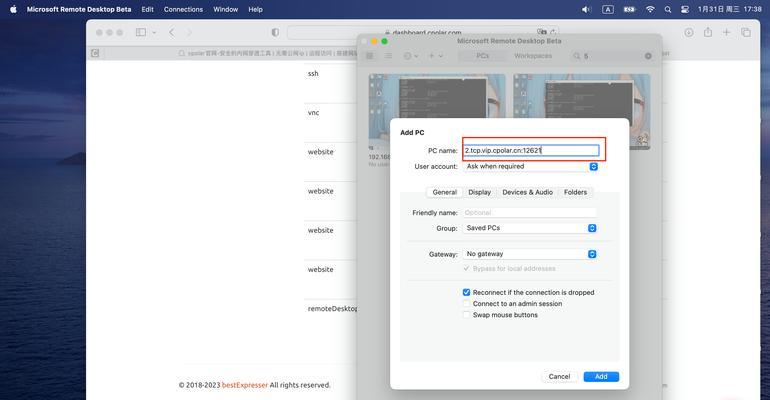The height and width of the screenshot is (400, 770).
Task: Click the volume icon in menu bar
Action: click(x=586, y=9)
